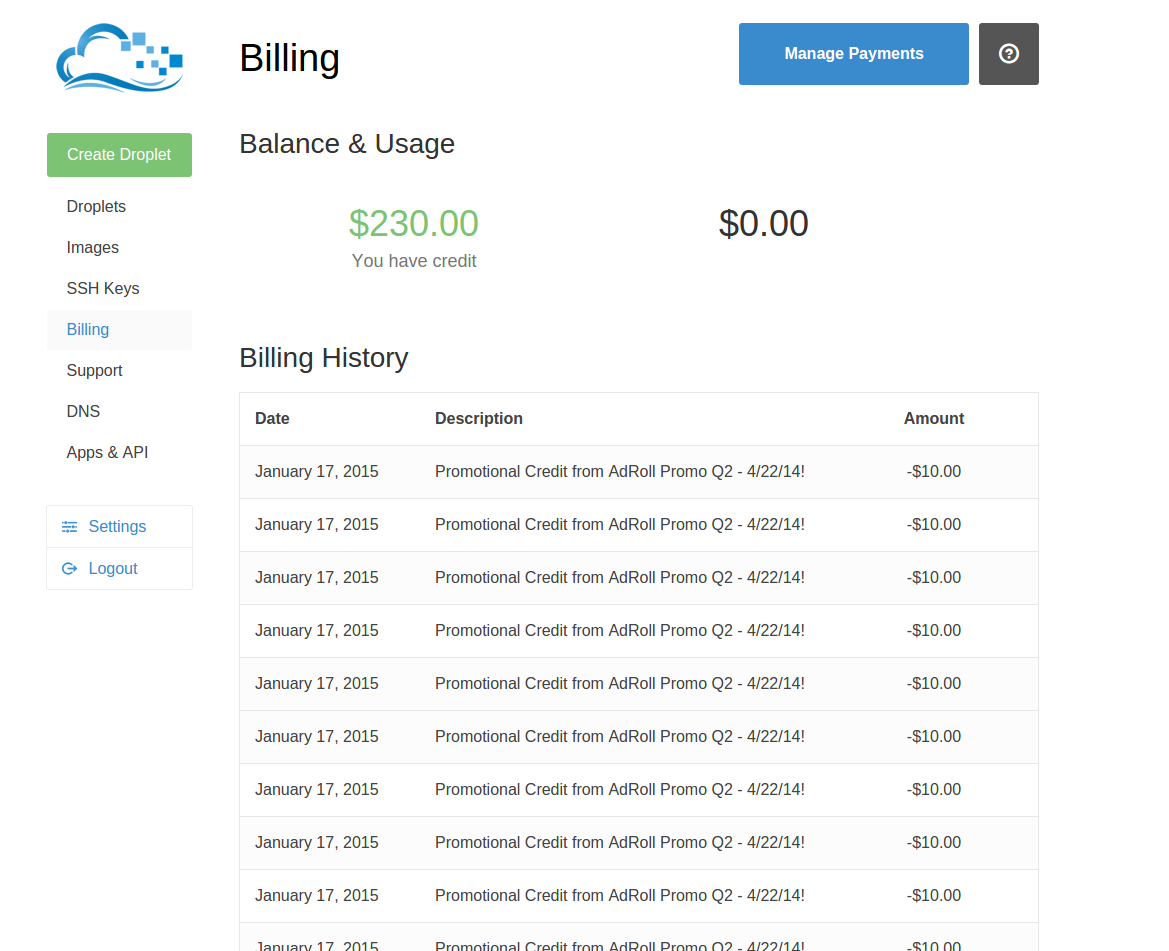Click the Manage Payments button
1169x951 pixels.
pyautogui.click(x=854, y=54)
